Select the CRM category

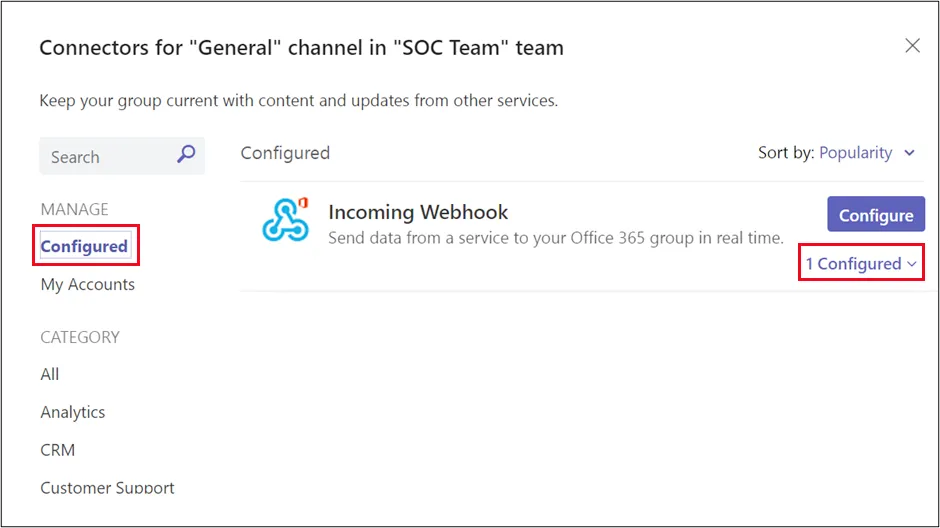58,450
